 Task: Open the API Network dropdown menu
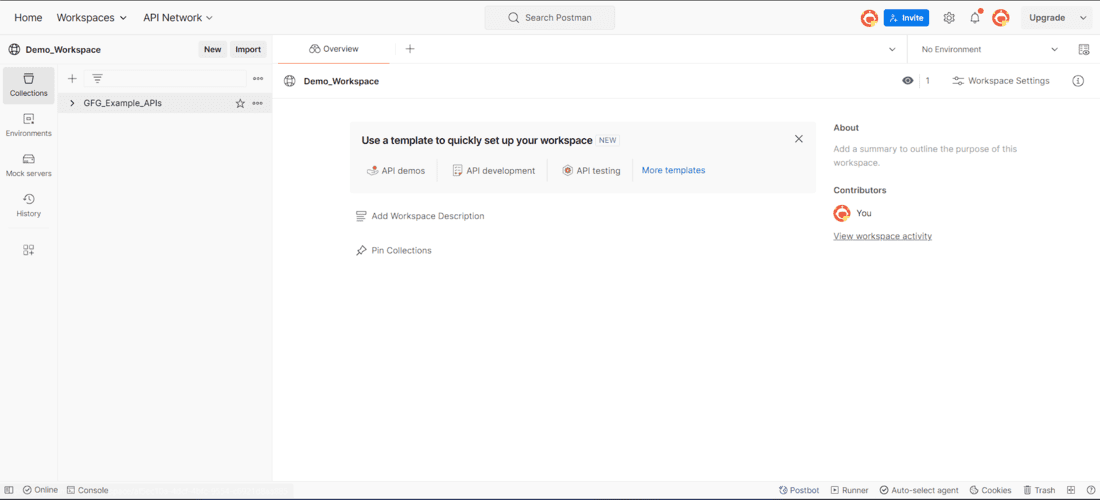tap(178, 18)
